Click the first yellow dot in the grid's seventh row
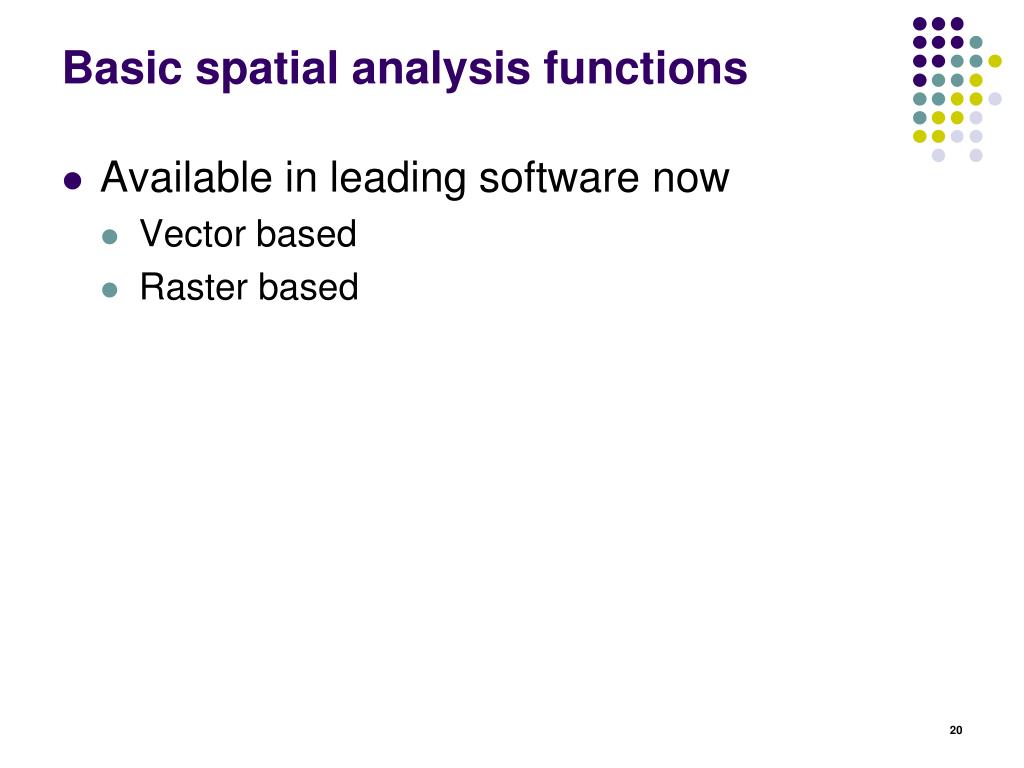This screenshot has height=768, width=1024. (919, 136)
